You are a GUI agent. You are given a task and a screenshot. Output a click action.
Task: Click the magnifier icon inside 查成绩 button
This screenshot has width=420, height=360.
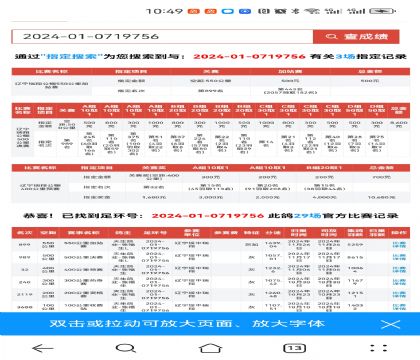[331, 37]
